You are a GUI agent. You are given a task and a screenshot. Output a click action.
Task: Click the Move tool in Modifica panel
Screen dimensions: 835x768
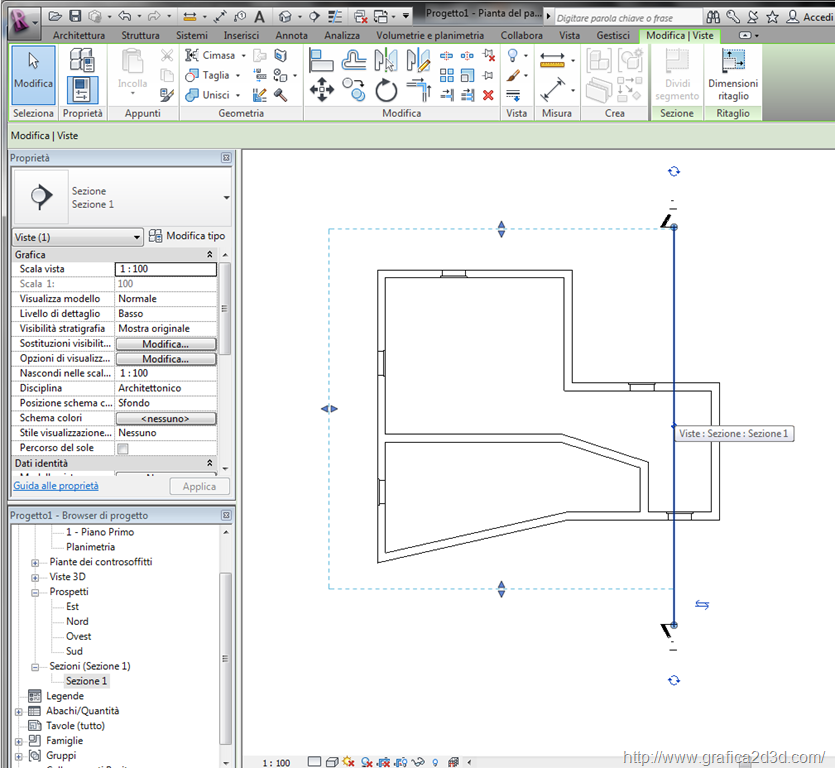(321, 92)
